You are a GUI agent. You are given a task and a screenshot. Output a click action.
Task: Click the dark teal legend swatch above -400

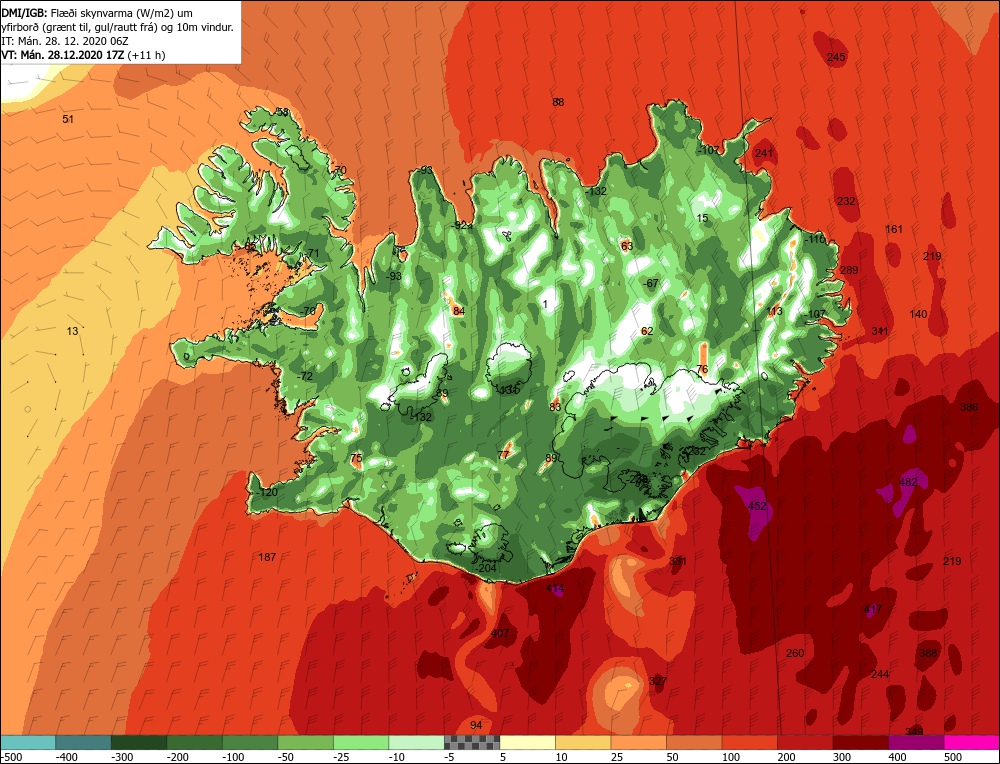[x=84, y=742]
